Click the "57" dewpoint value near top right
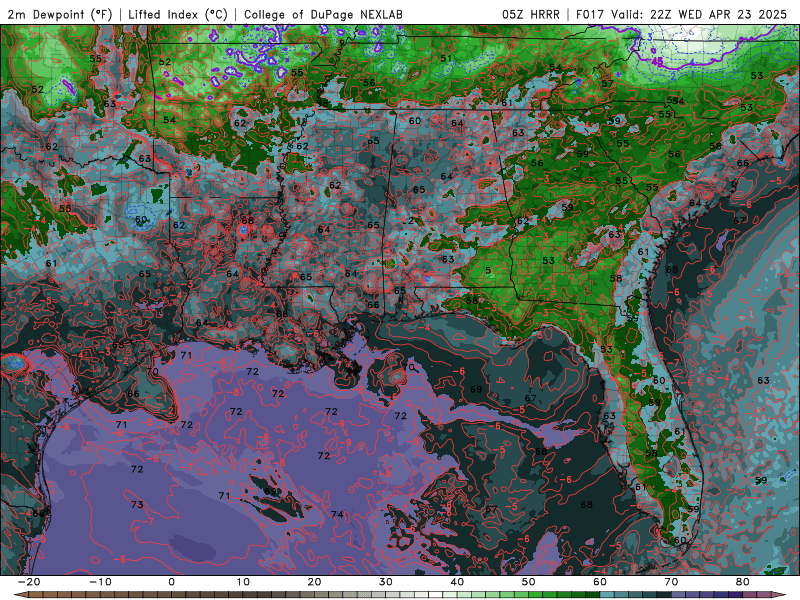 coord(607,84)
